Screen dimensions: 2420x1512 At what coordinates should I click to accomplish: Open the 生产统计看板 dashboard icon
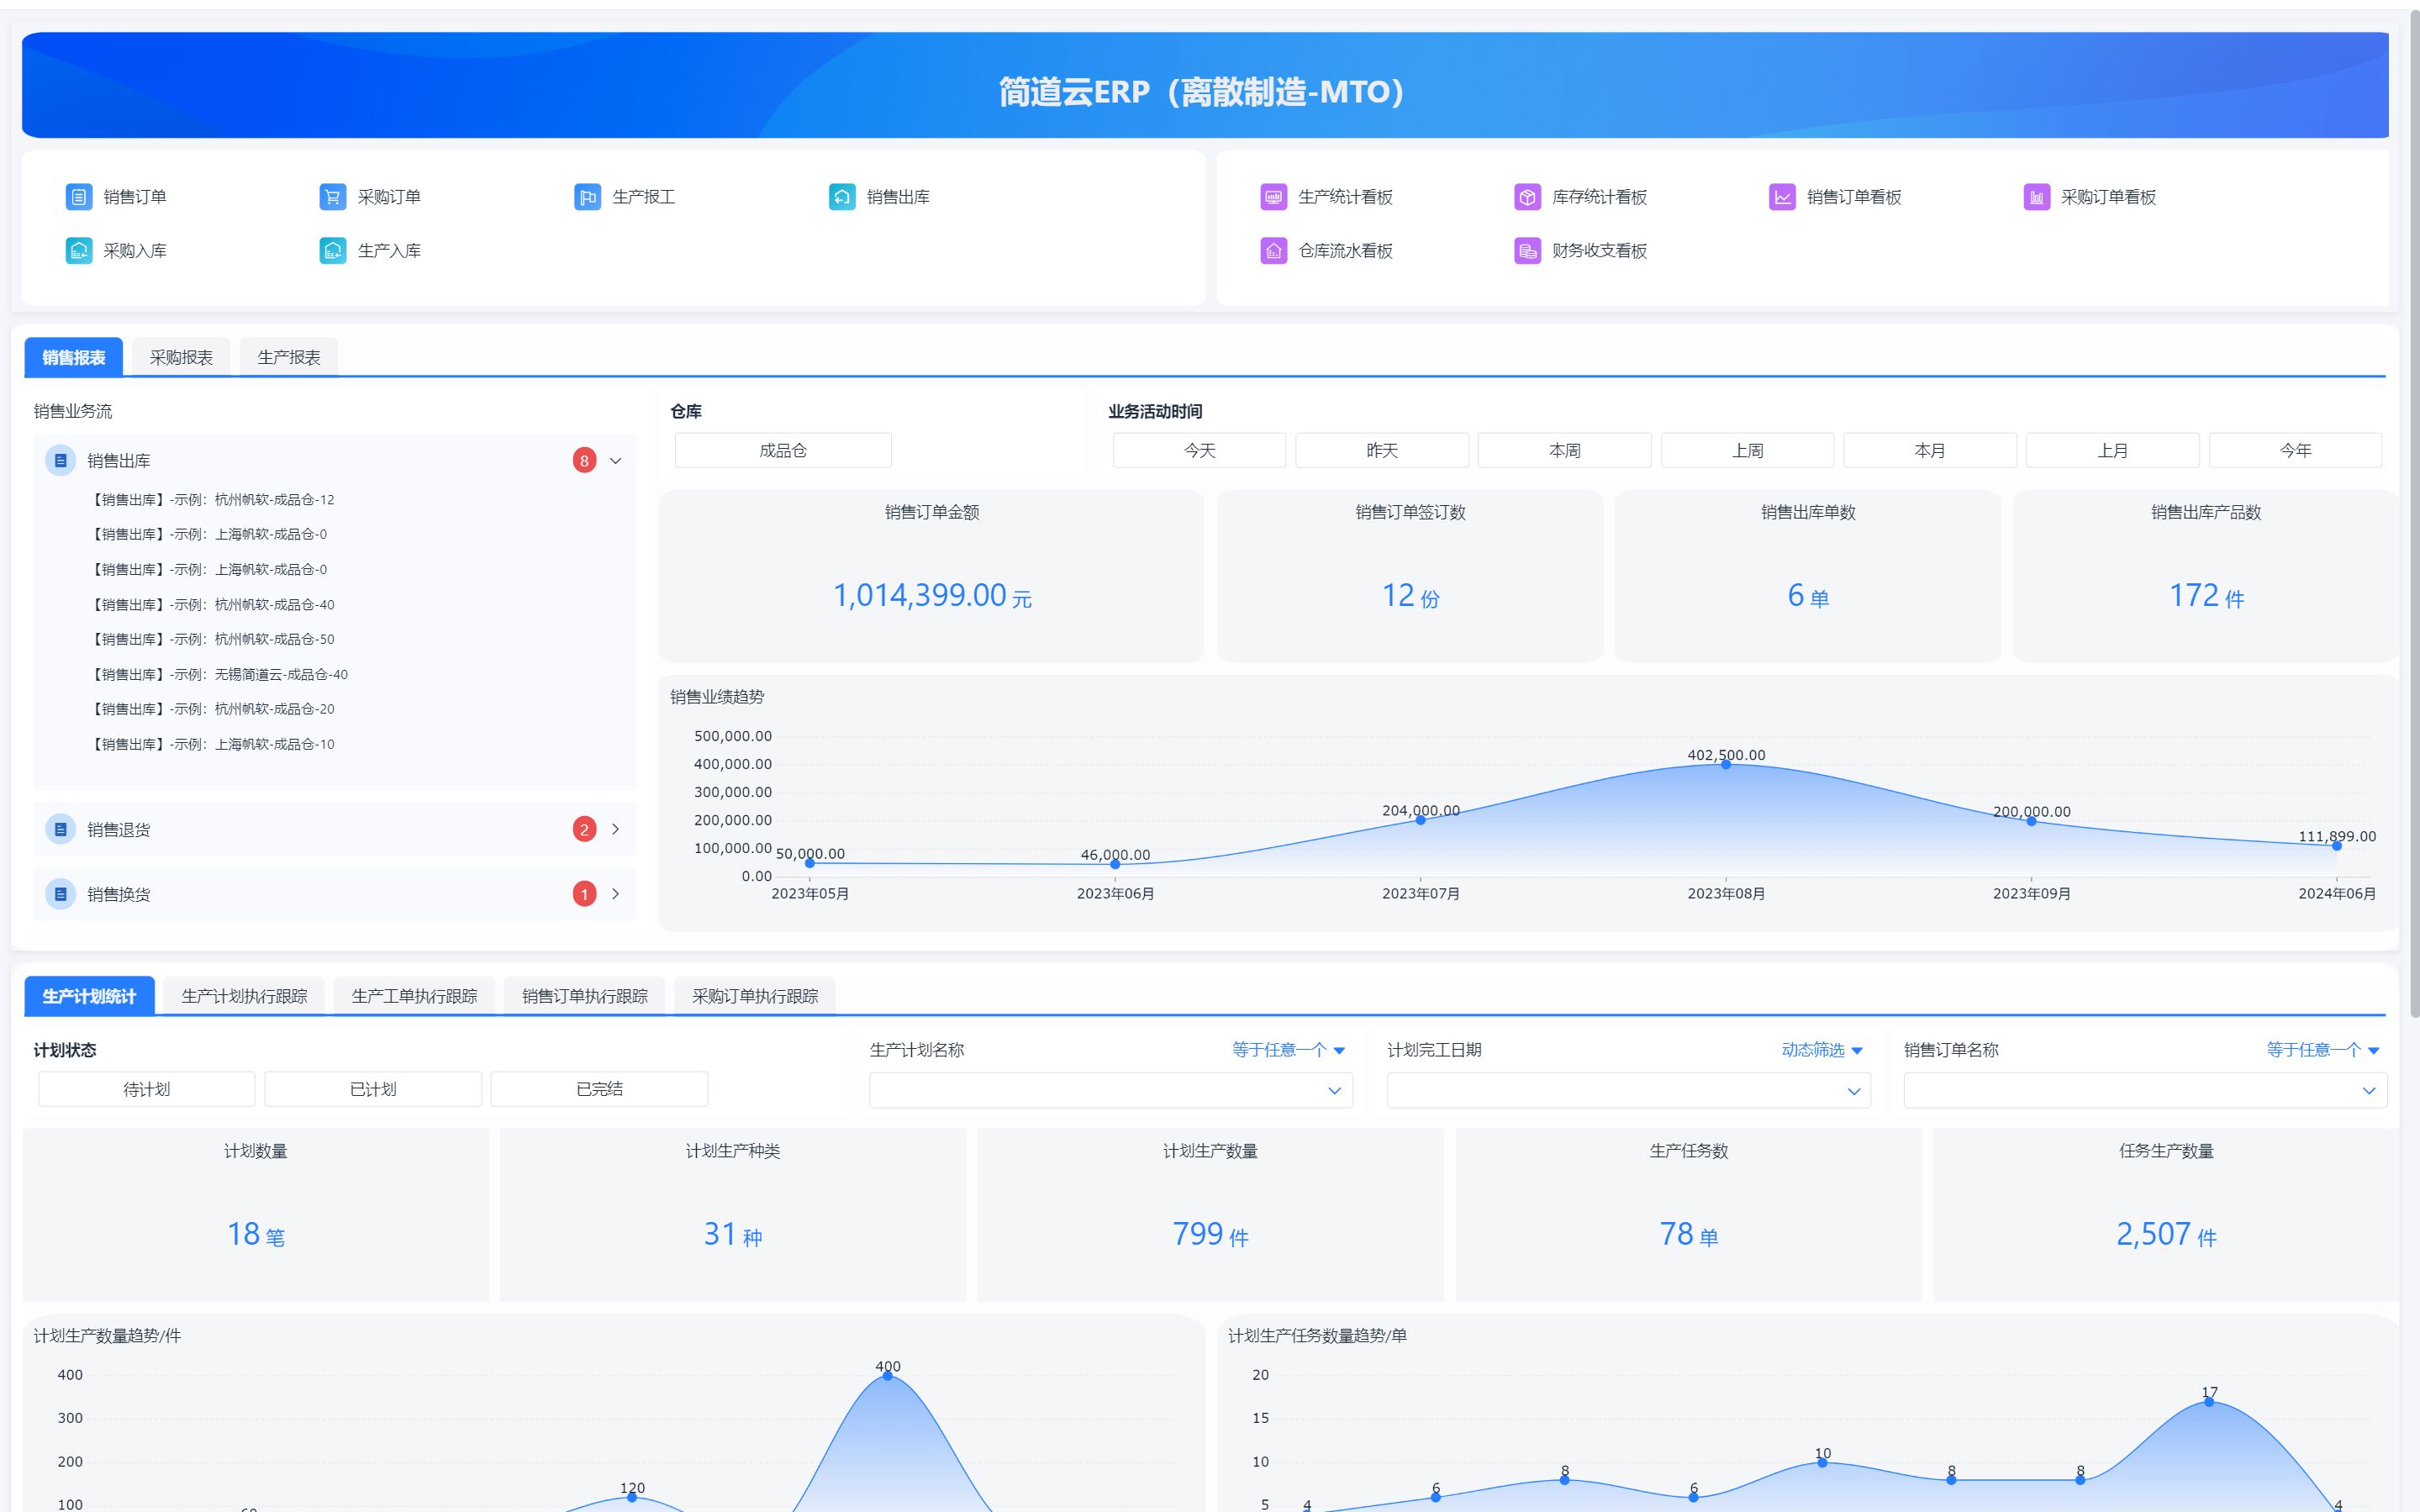1272,197
